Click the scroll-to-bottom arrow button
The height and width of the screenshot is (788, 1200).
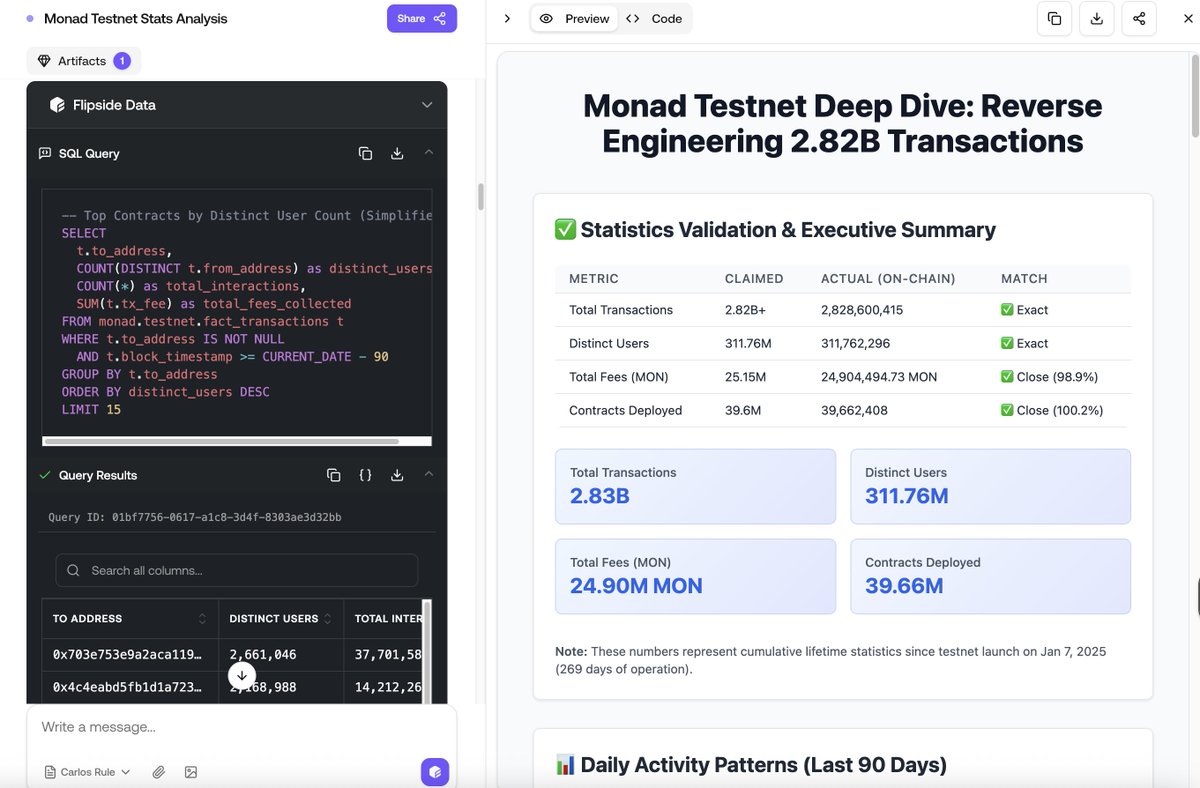pos(241,675)
